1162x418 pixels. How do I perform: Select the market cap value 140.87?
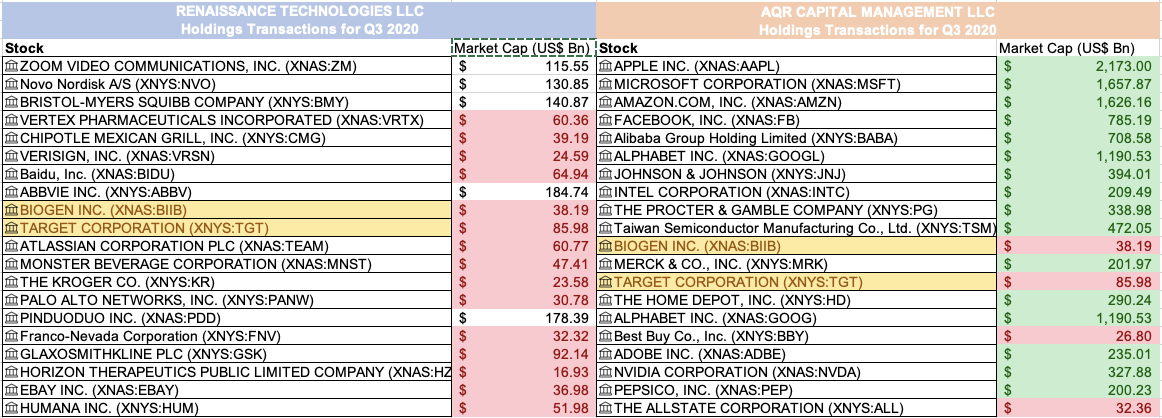click(x=524, y=102)
